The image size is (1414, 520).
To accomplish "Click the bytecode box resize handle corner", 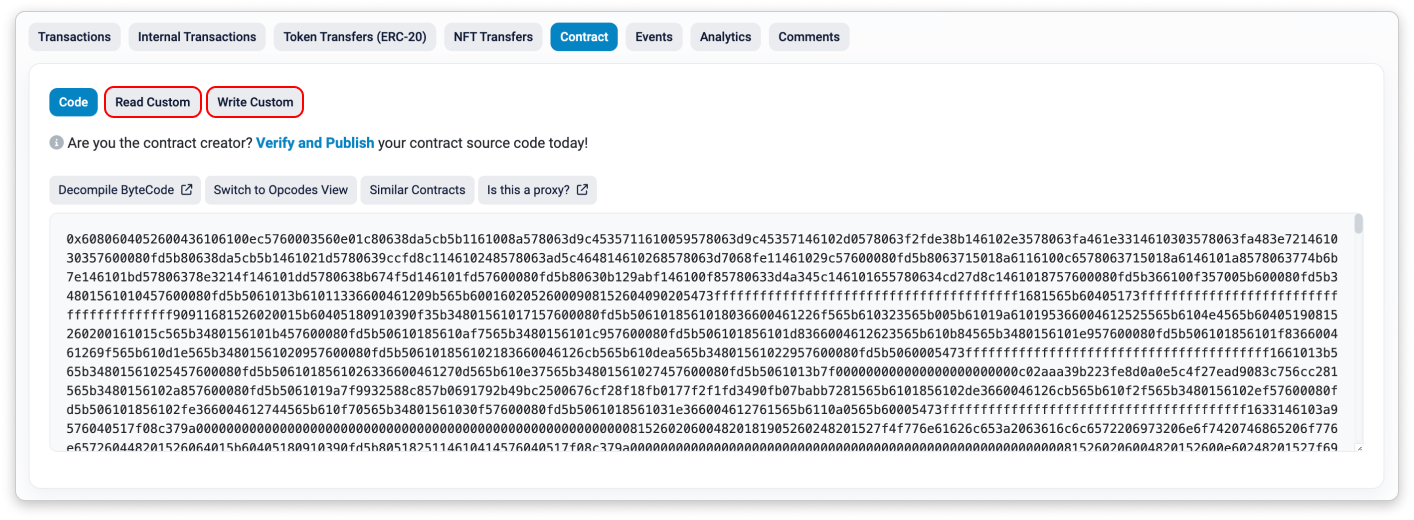I will point(1358,447).
